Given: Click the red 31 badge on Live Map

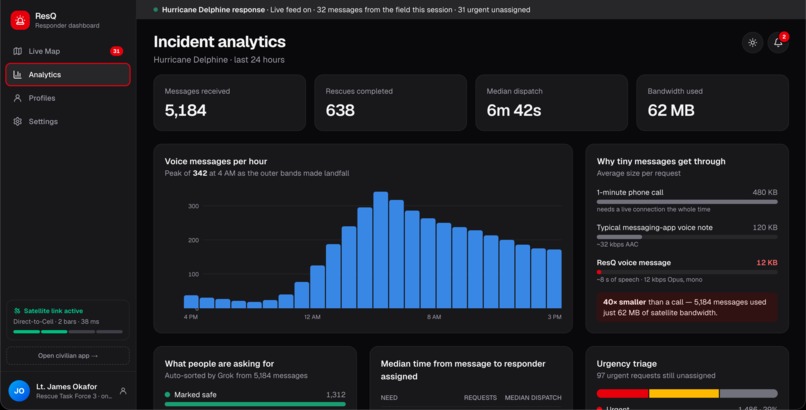Looking at the screenshot, I should point(116,51).
